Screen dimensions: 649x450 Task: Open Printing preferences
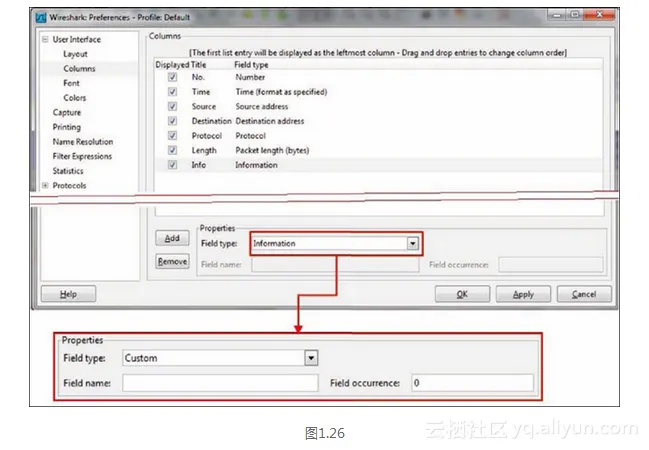coord(67,127)
